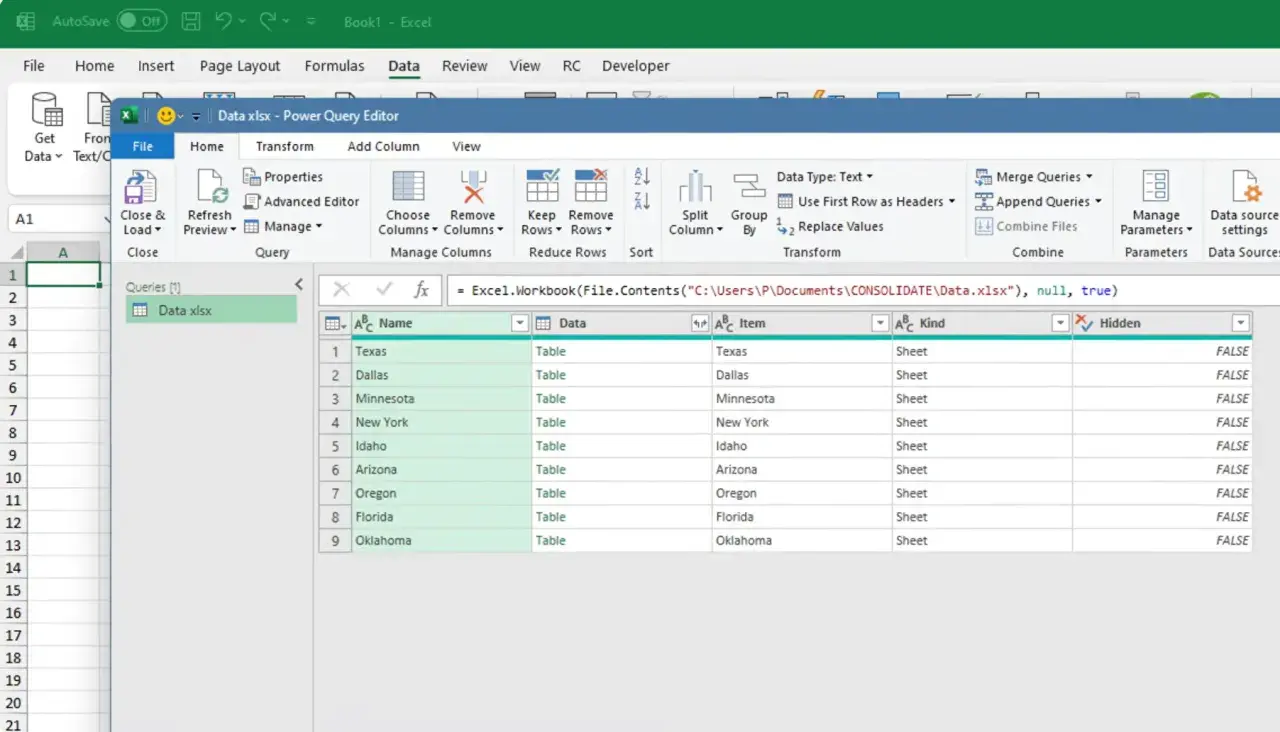Click Table link in Oklahoma row

[550, 541]
